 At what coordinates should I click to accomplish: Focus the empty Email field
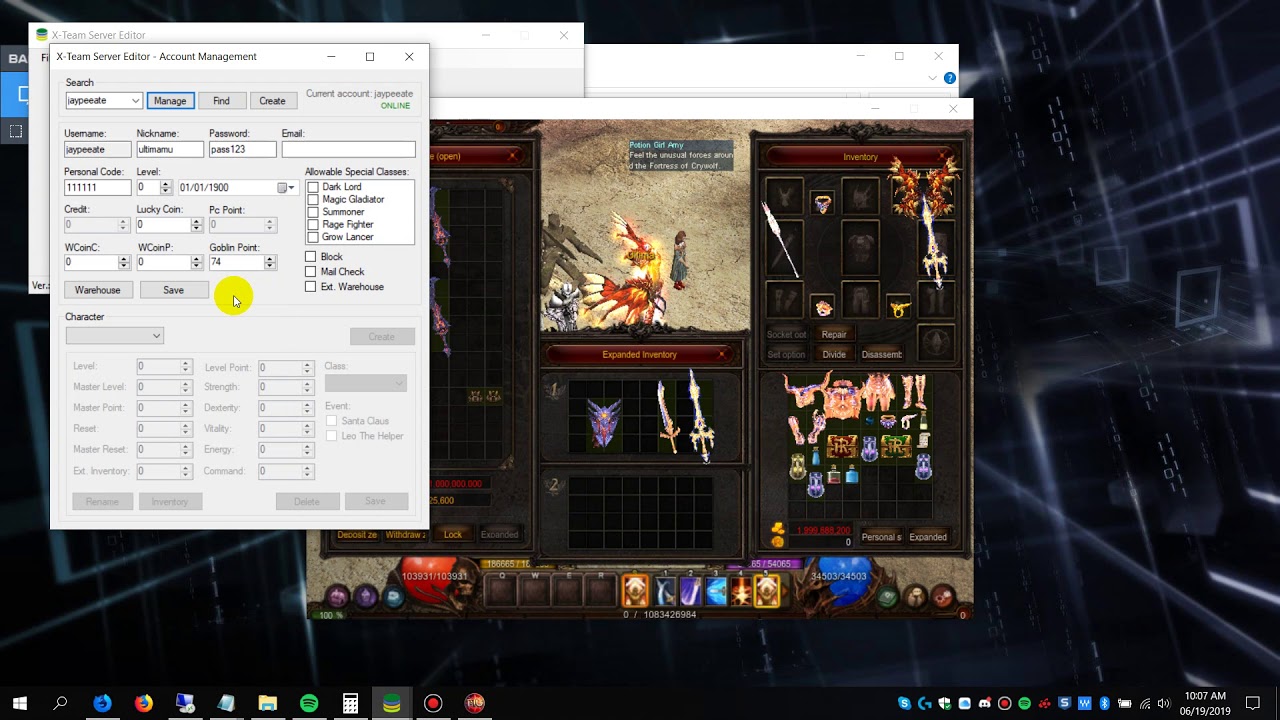[x=348, y=149]
